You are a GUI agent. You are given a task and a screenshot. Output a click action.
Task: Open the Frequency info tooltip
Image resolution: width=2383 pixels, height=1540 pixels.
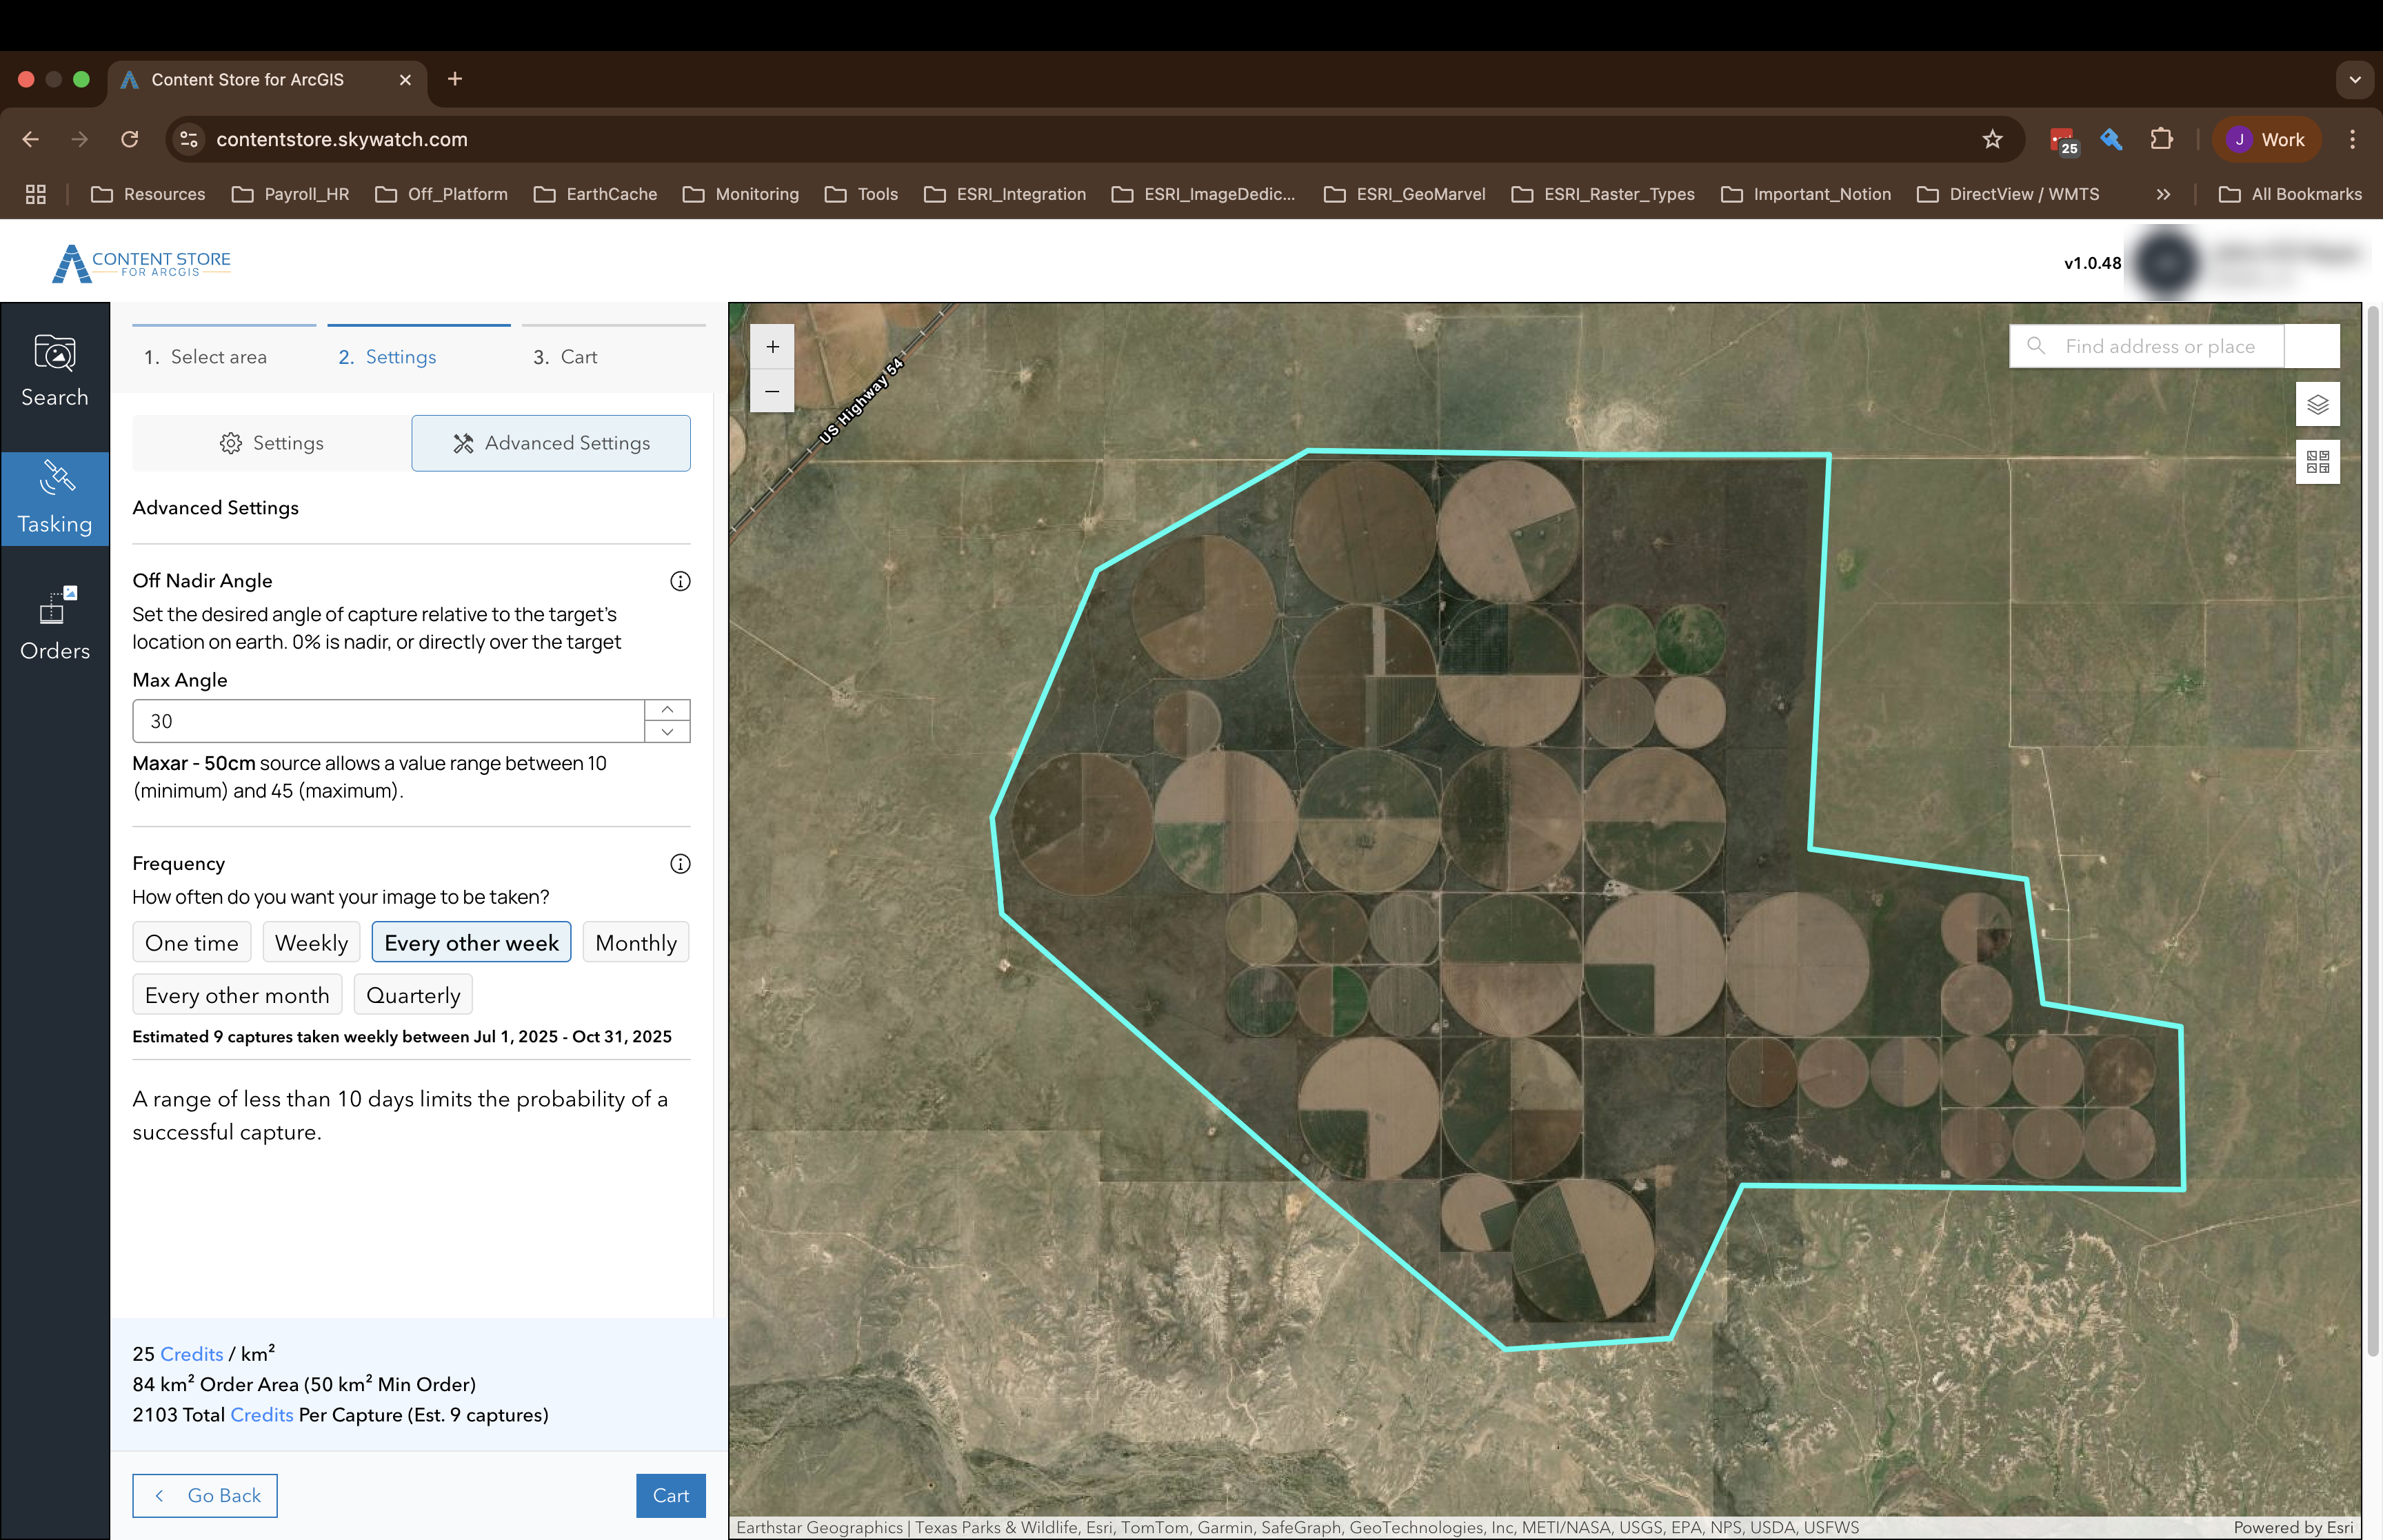pos(680,863)
